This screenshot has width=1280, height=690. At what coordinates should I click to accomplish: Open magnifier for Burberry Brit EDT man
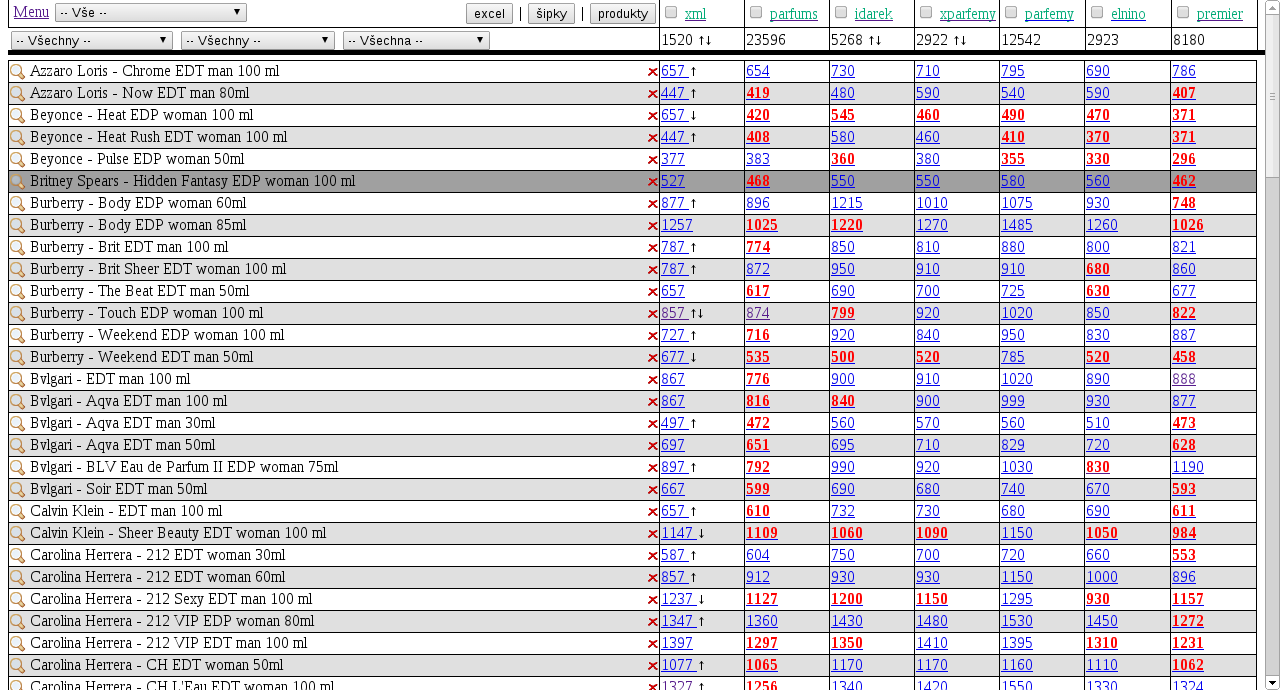click(17, 248)
